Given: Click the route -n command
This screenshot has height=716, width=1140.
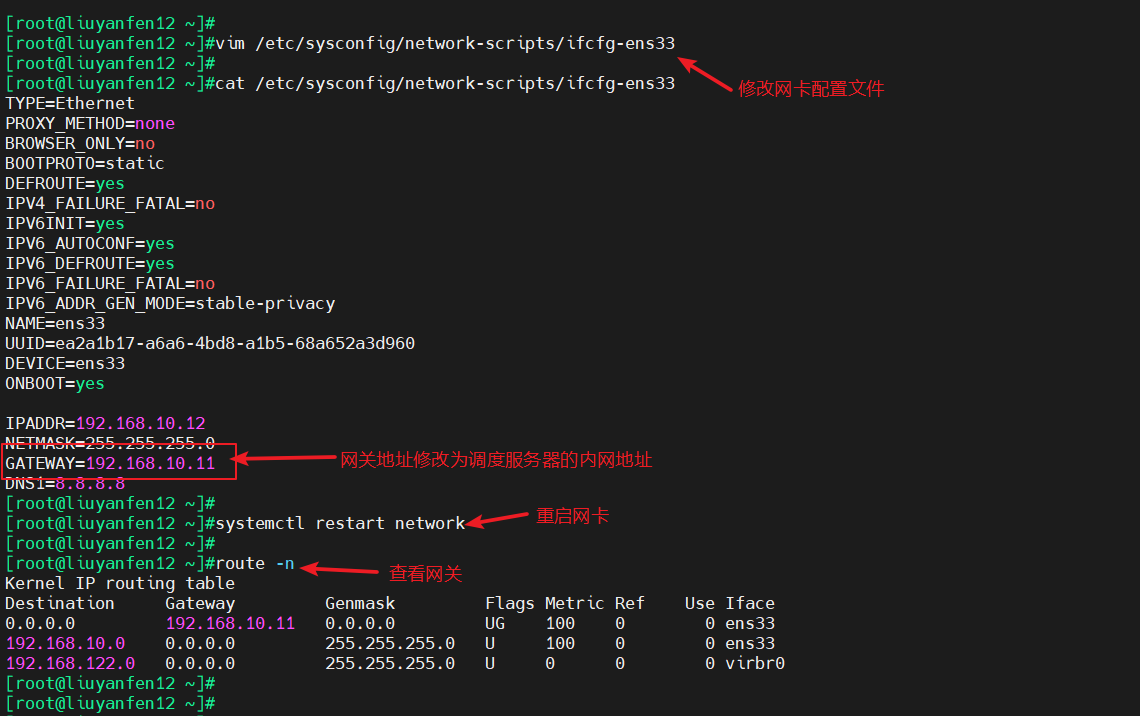Looking at the screenshot, I should [x=255, y=563].
